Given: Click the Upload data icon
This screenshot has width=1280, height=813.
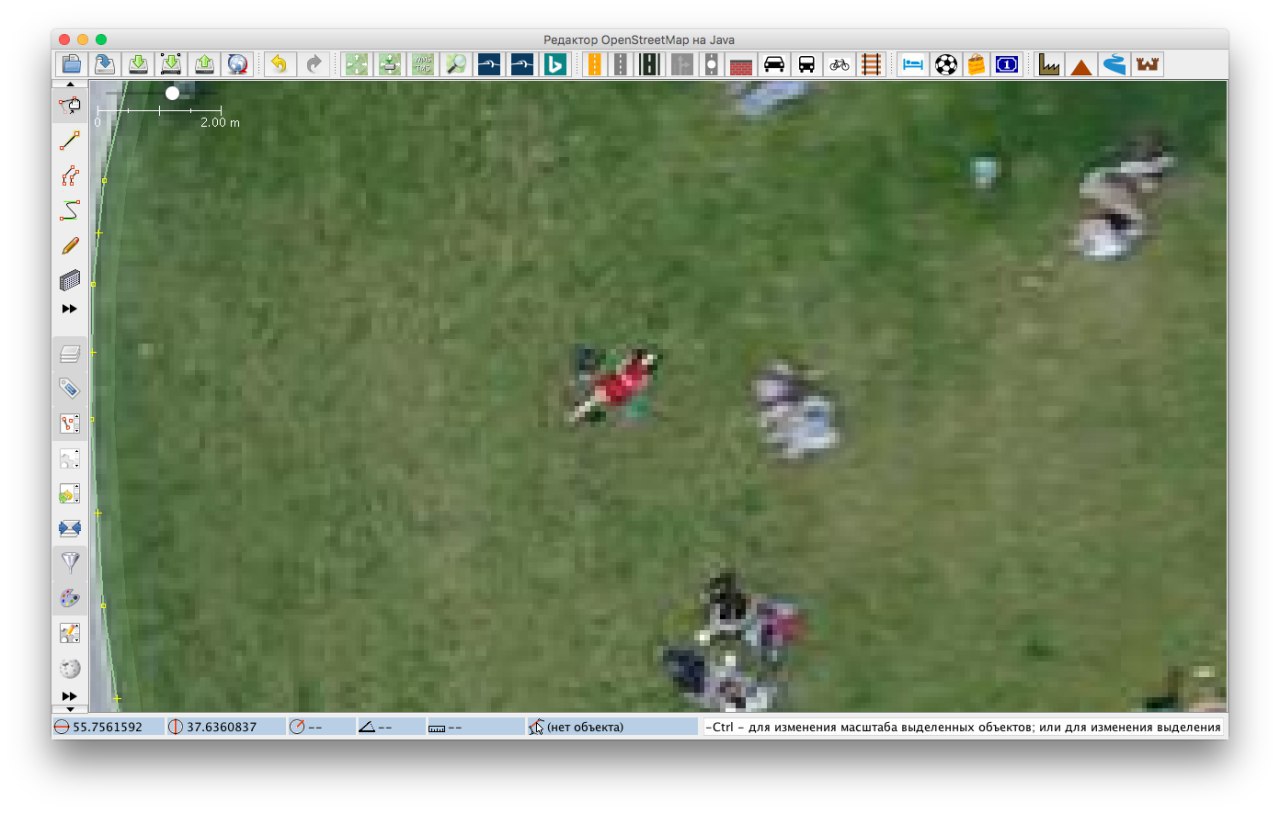Looking at the screenshot, I should (x=204, y=64).
